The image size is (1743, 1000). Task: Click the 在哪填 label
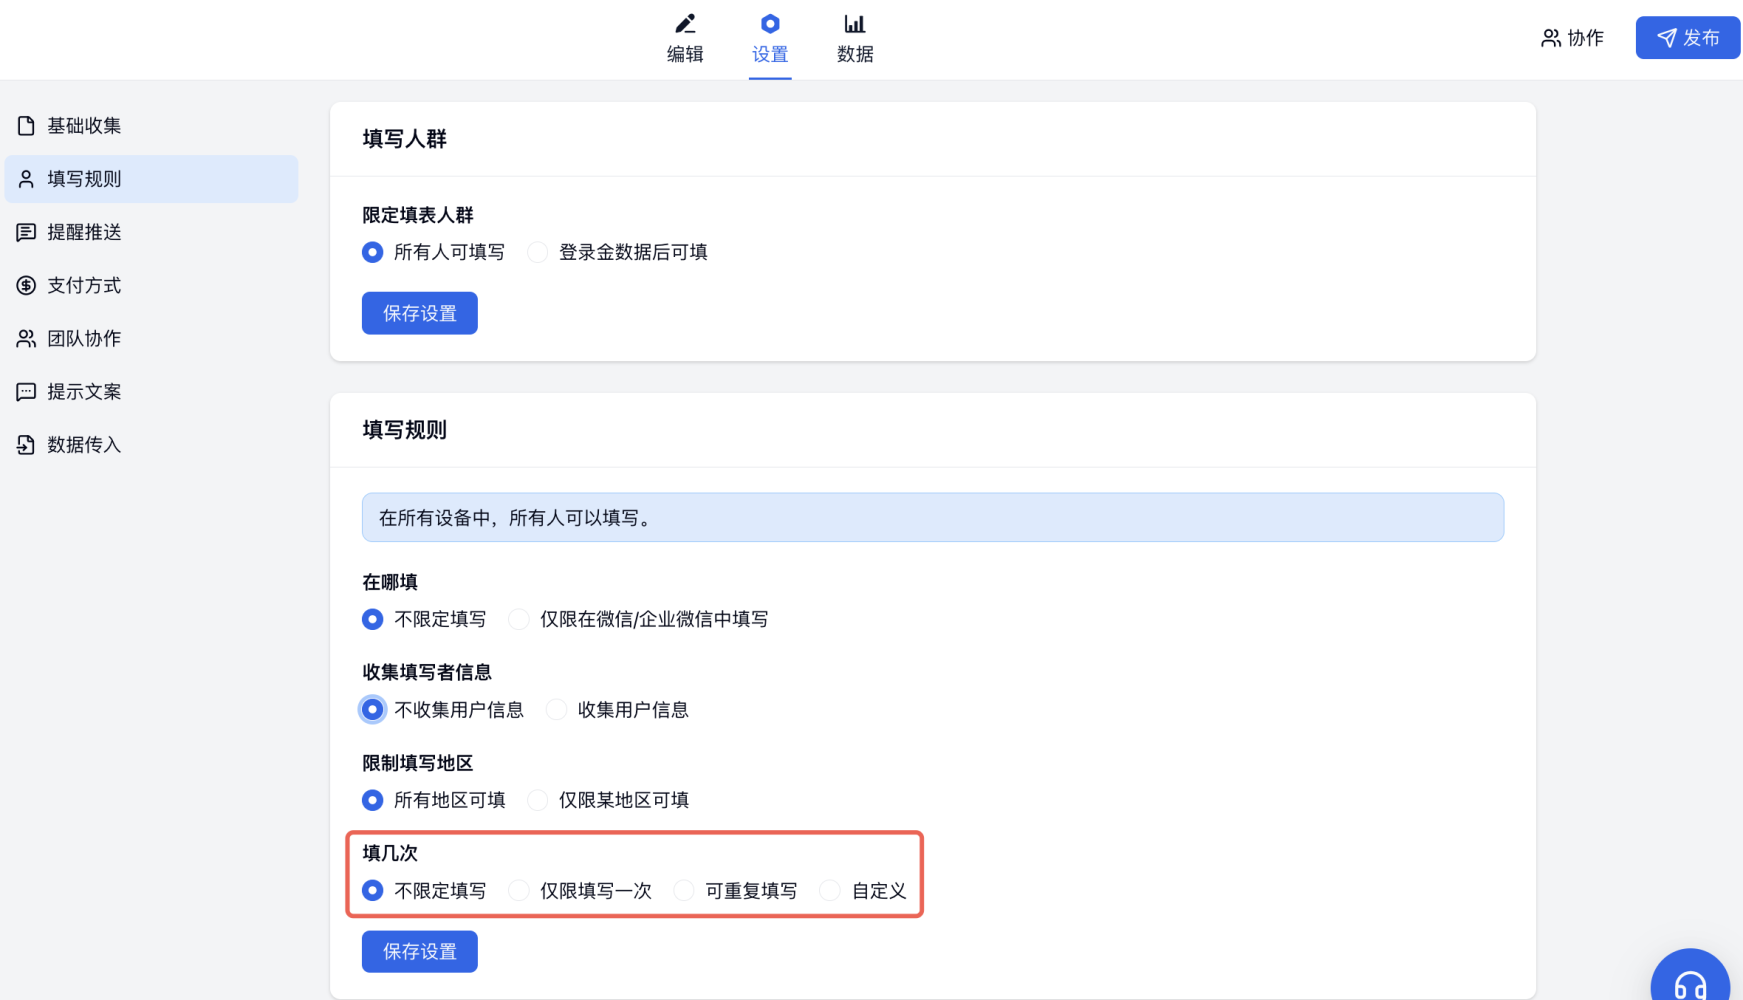pos(390,582)
